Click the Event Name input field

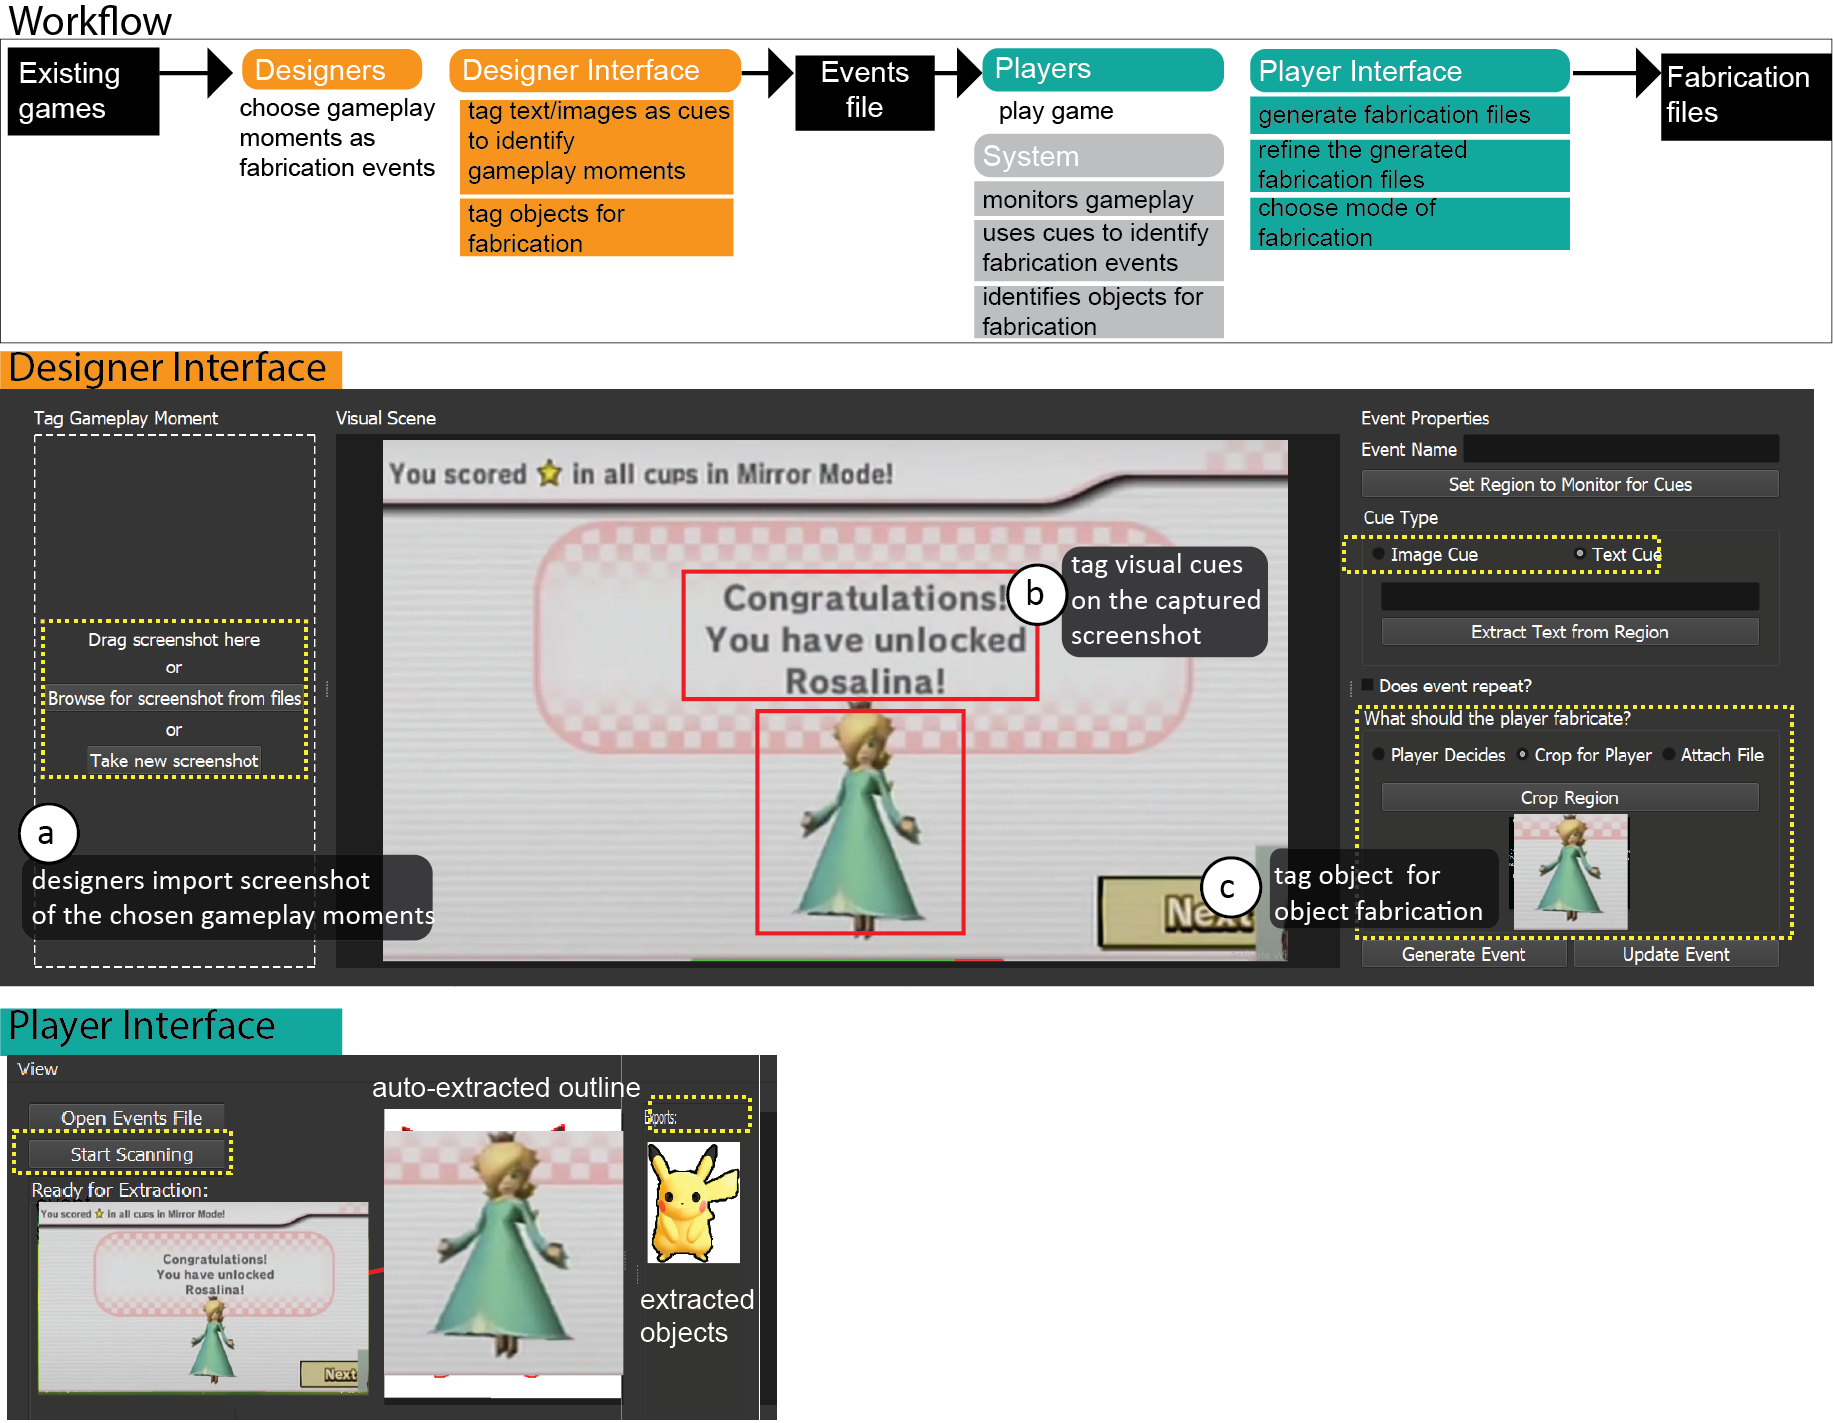pyautogui.click(x=1620, y=449)
